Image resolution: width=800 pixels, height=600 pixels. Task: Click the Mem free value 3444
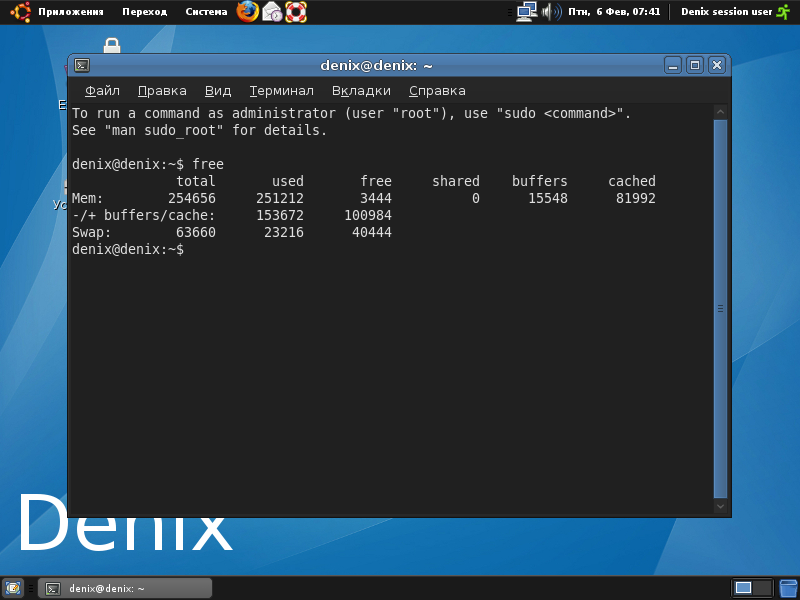point(376,198)
